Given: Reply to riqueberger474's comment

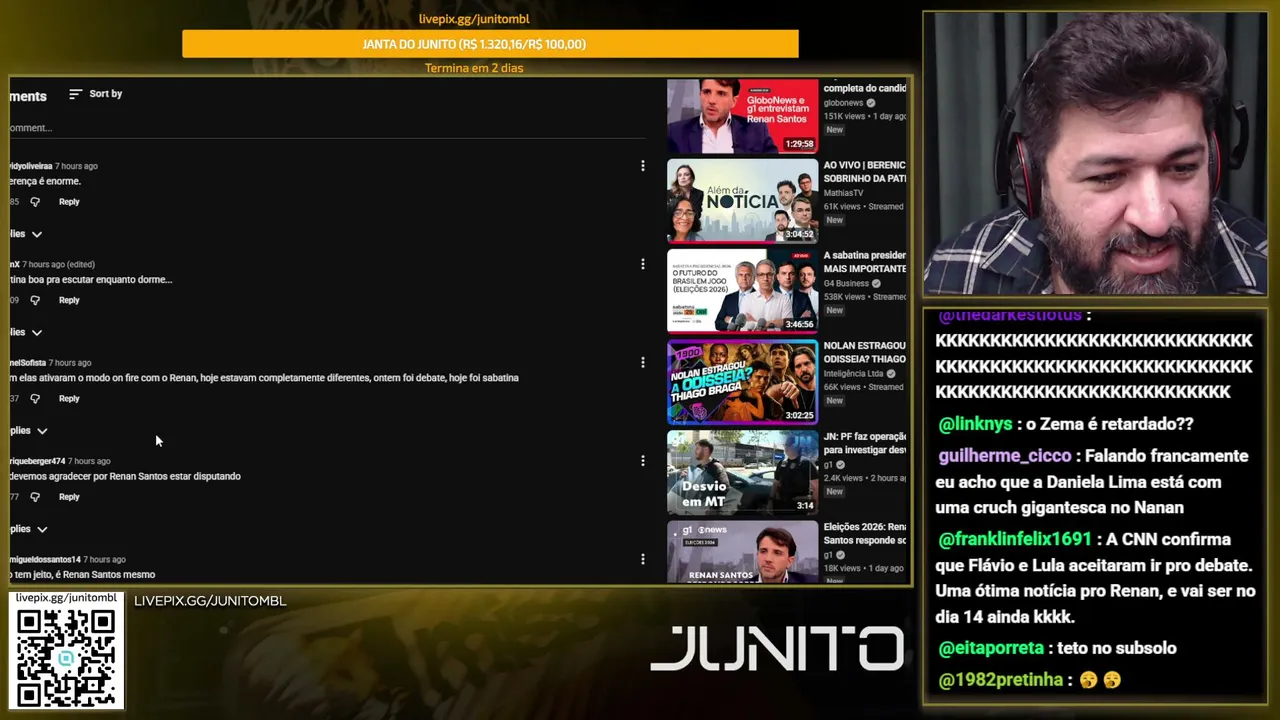Looking at the screenshot, I should pos(69,497).
